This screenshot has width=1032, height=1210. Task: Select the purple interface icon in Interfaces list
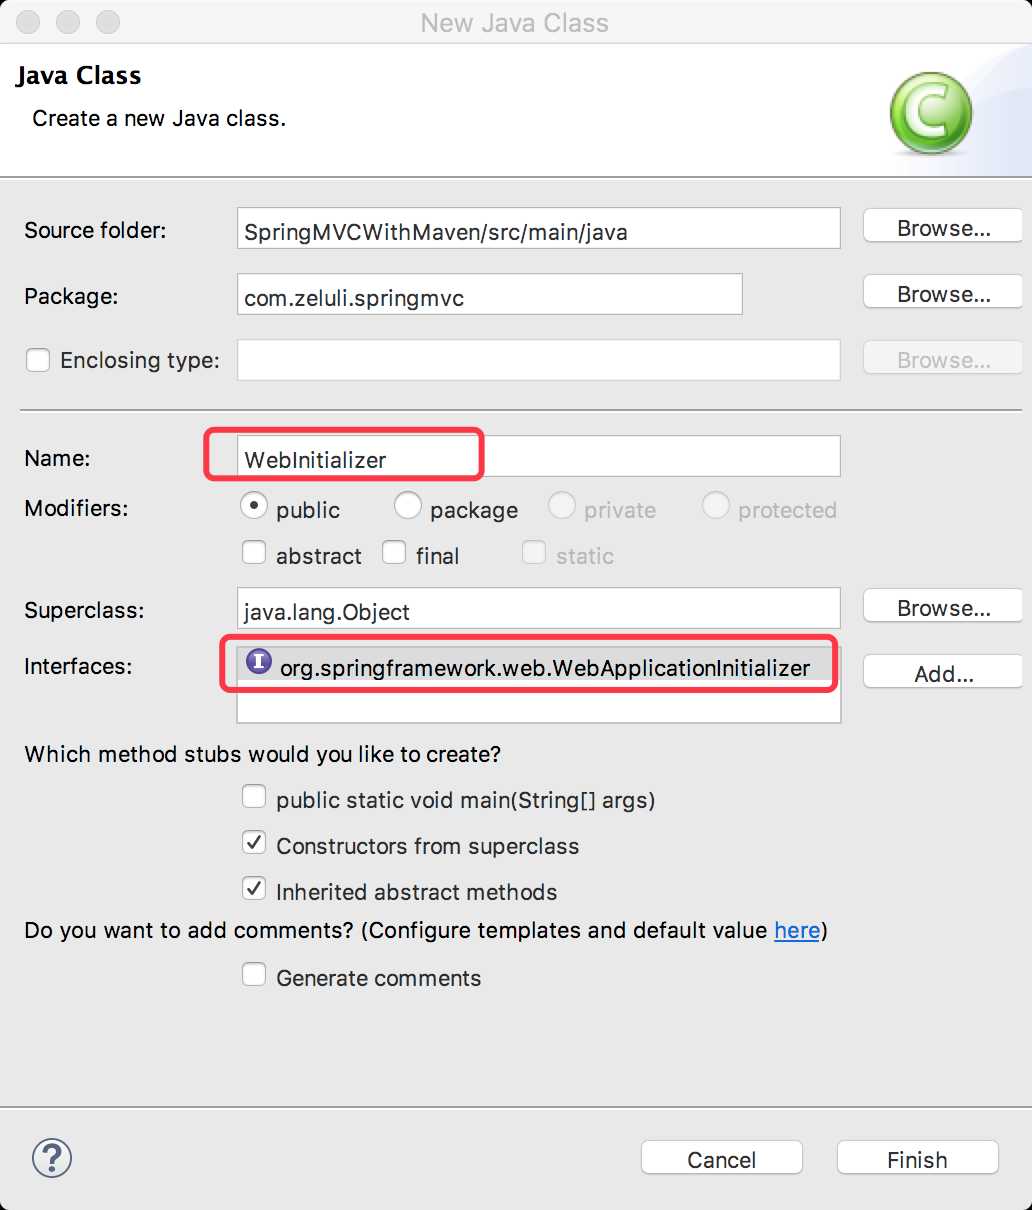259,661
